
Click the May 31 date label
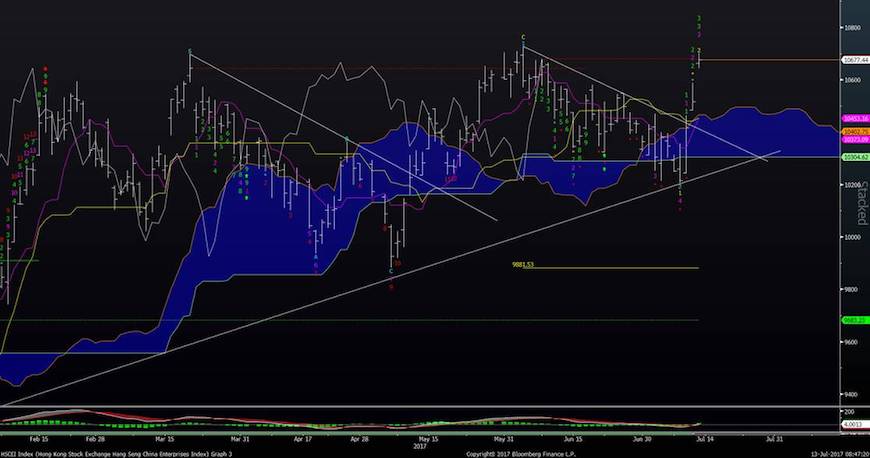tap(503, 438)
